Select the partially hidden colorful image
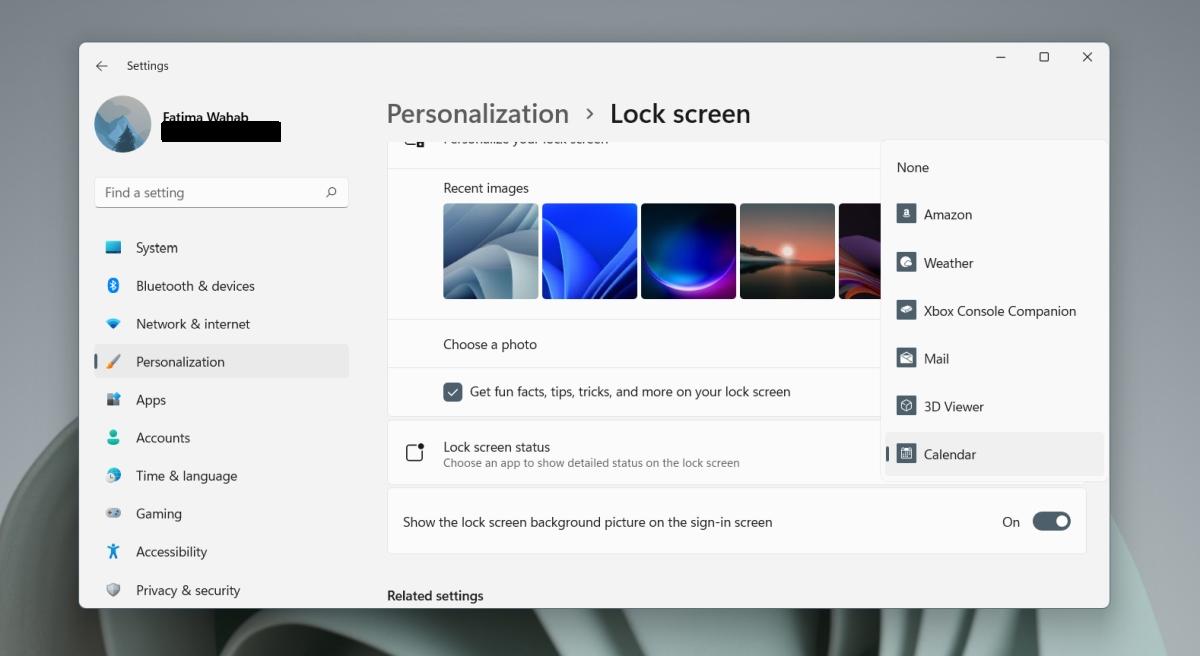 coord(859,251)
